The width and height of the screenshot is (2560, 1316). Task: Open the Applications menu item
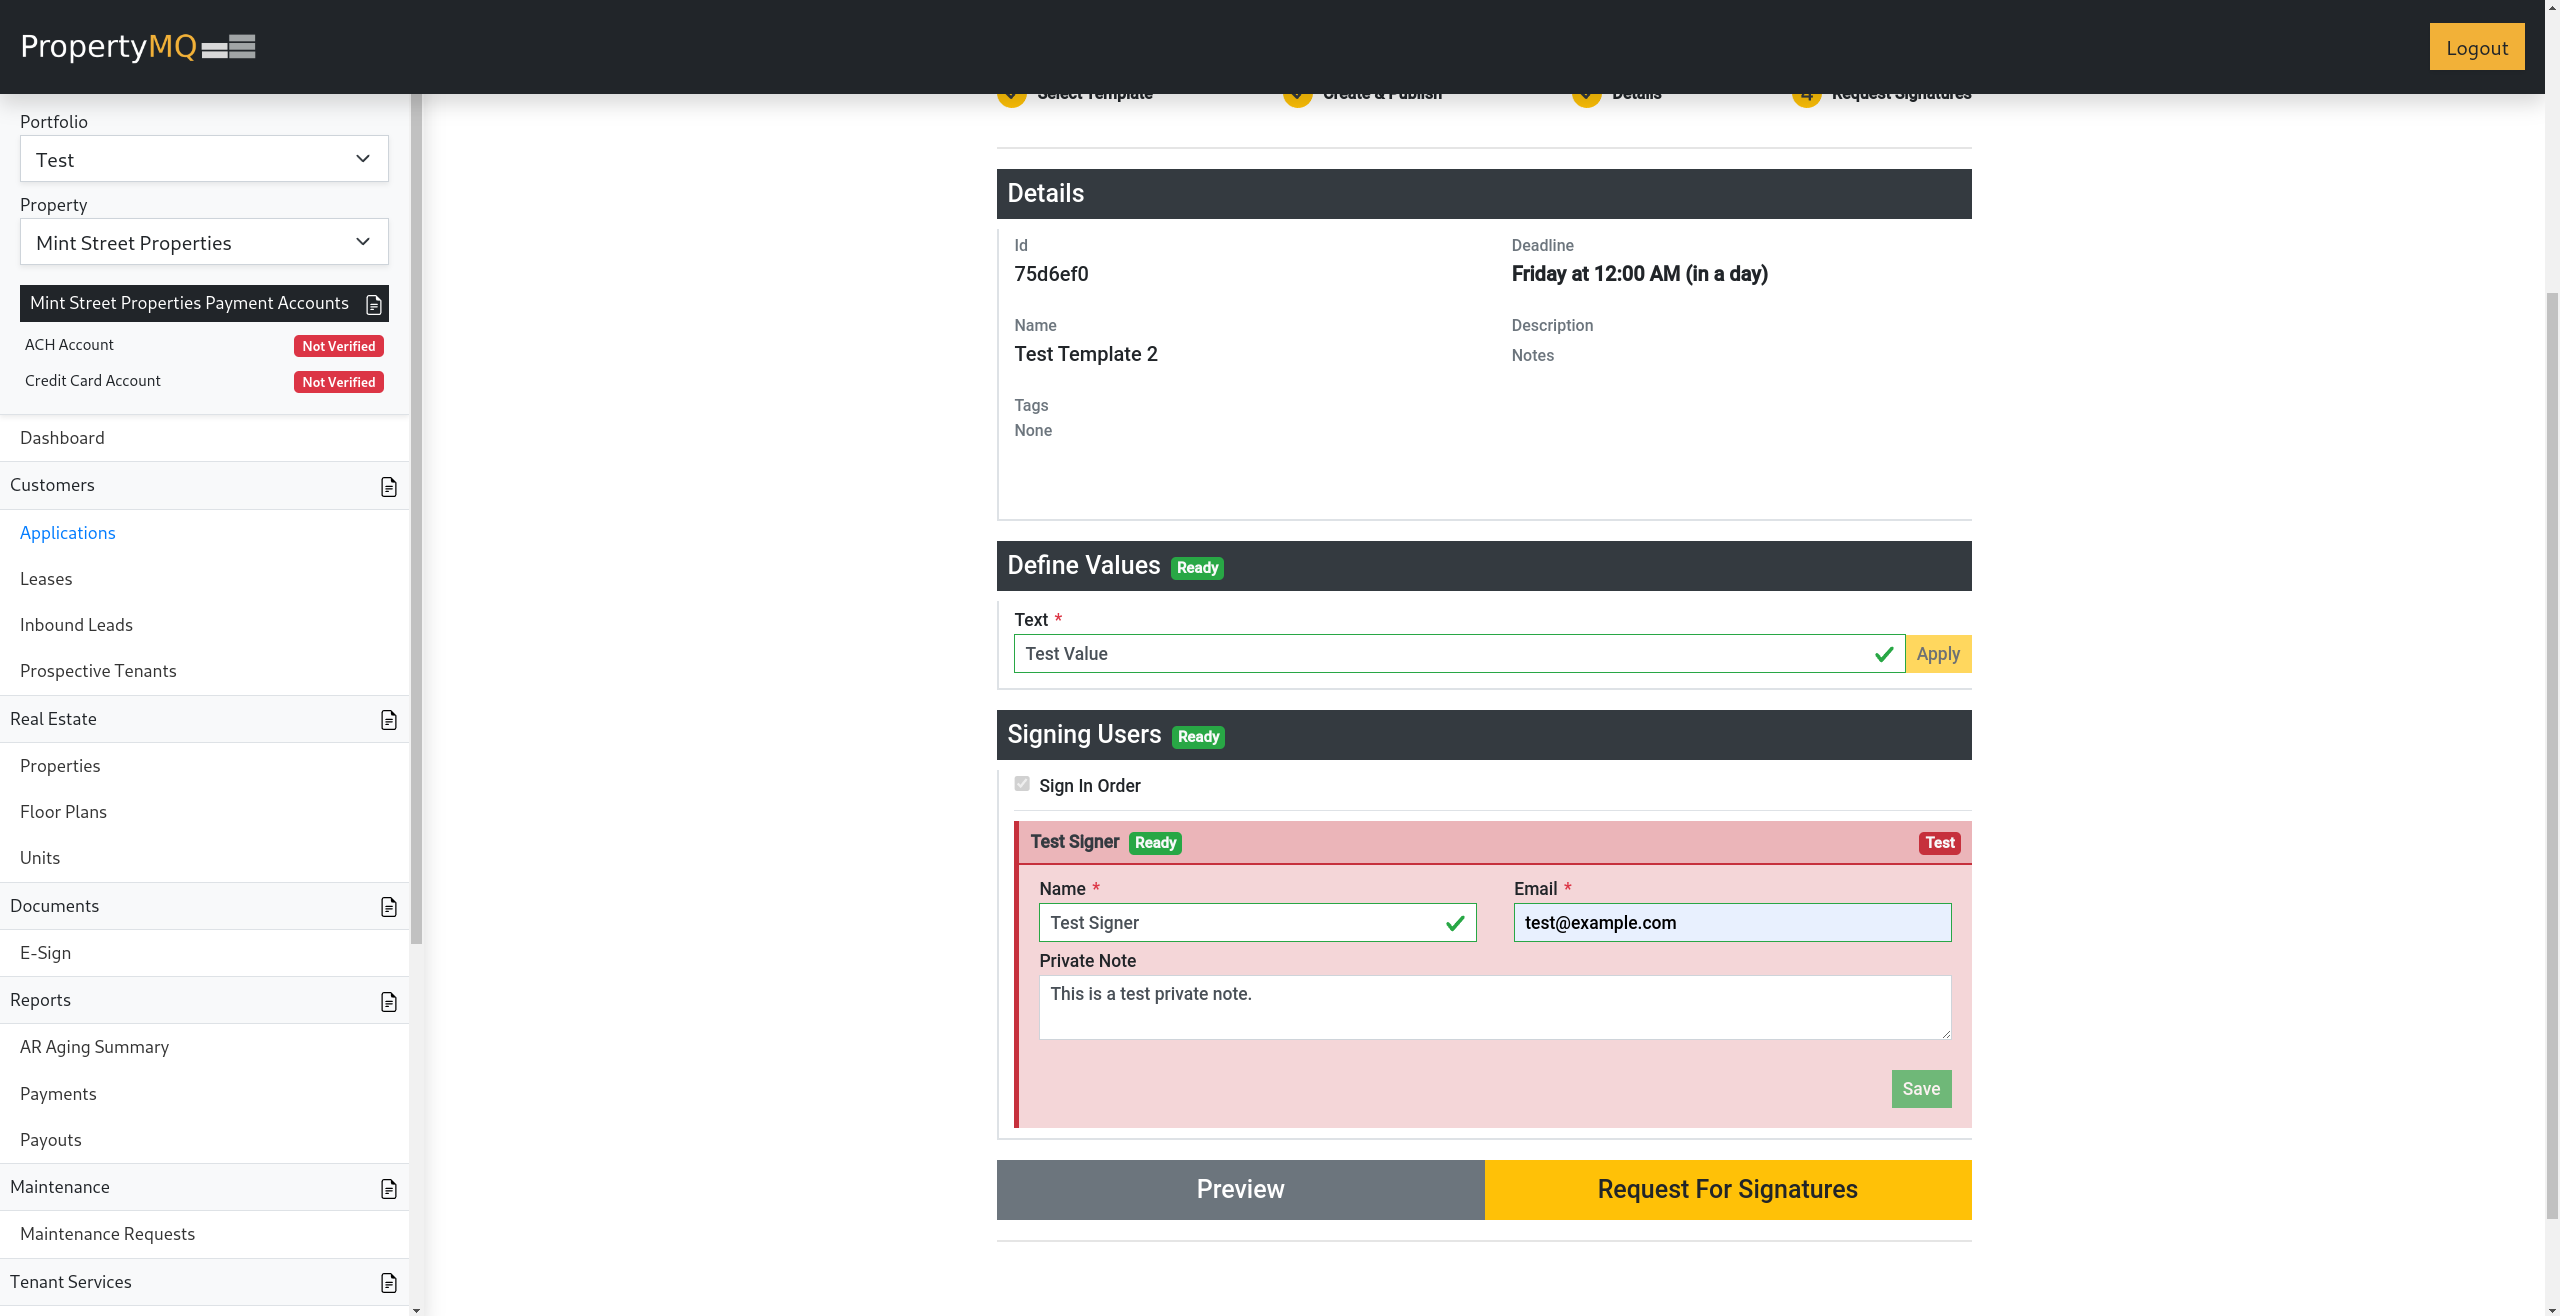(x=68, y=533)
